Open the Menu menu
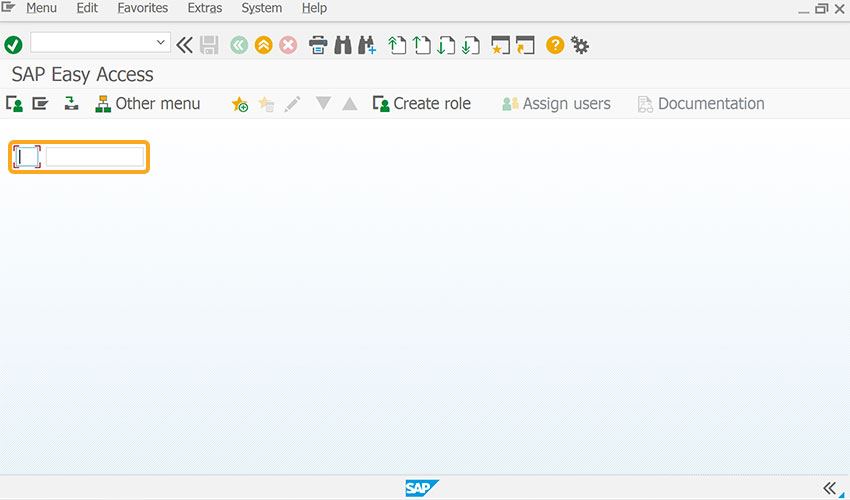 (41, 8)
